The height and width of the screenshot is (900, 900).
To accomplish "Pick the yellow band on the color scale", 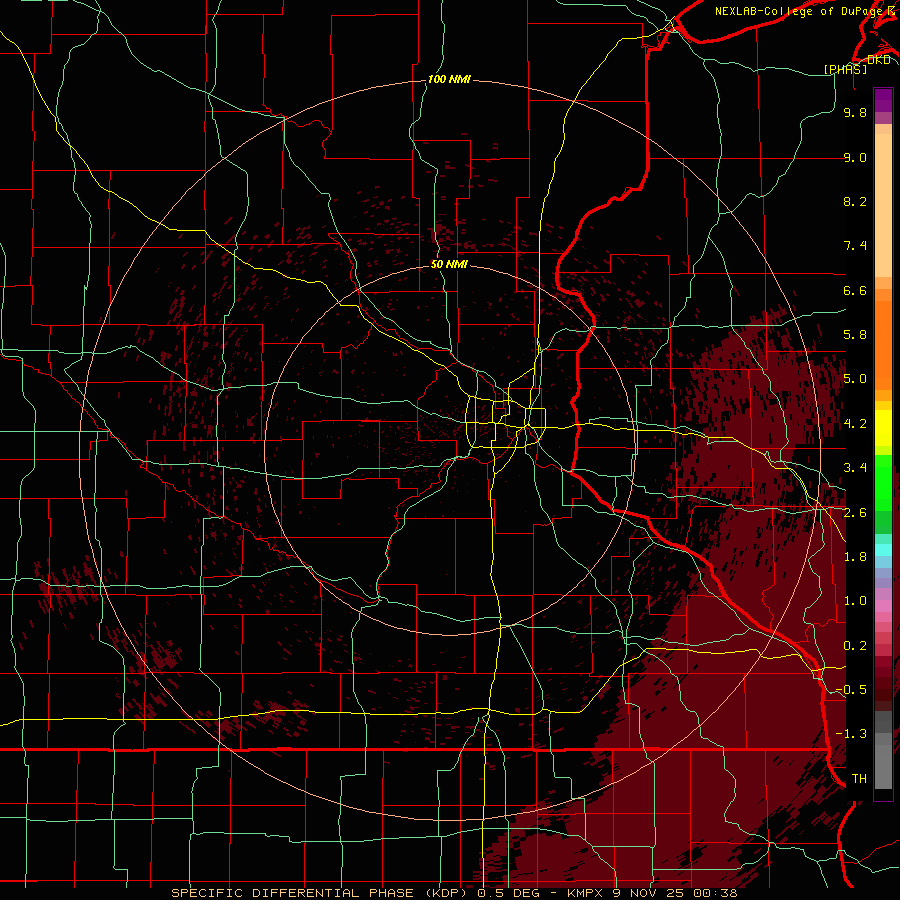I will coord(883,428).
